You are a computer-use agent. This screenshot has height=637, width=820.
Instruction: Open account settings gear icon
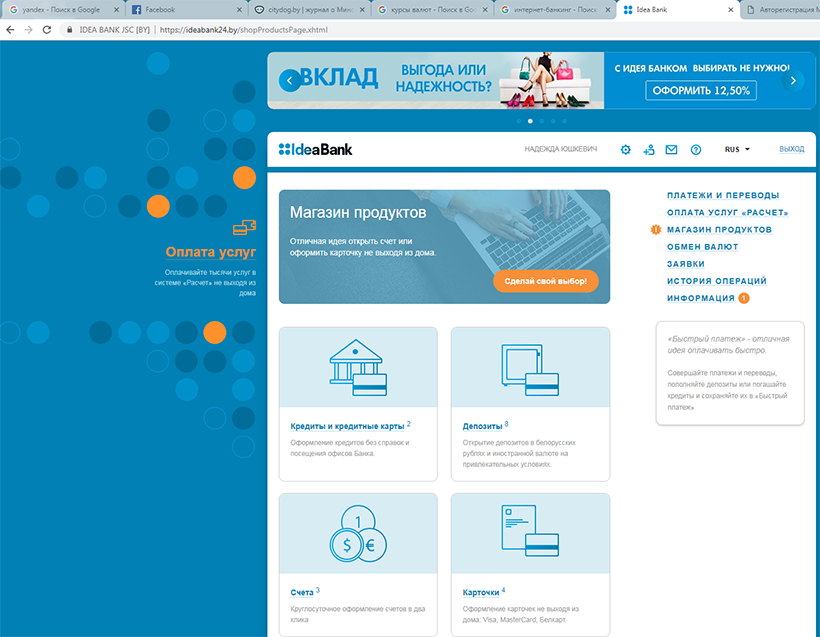(626, 150)
